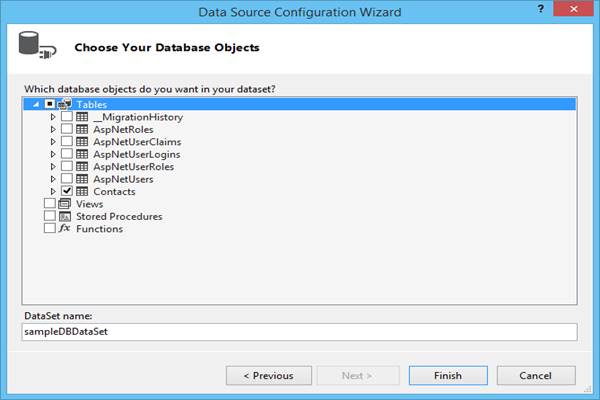This screenshot has width=600, height=400.
Task: Click the Stored Procedures node icon
Action: [x=65, y=216]
